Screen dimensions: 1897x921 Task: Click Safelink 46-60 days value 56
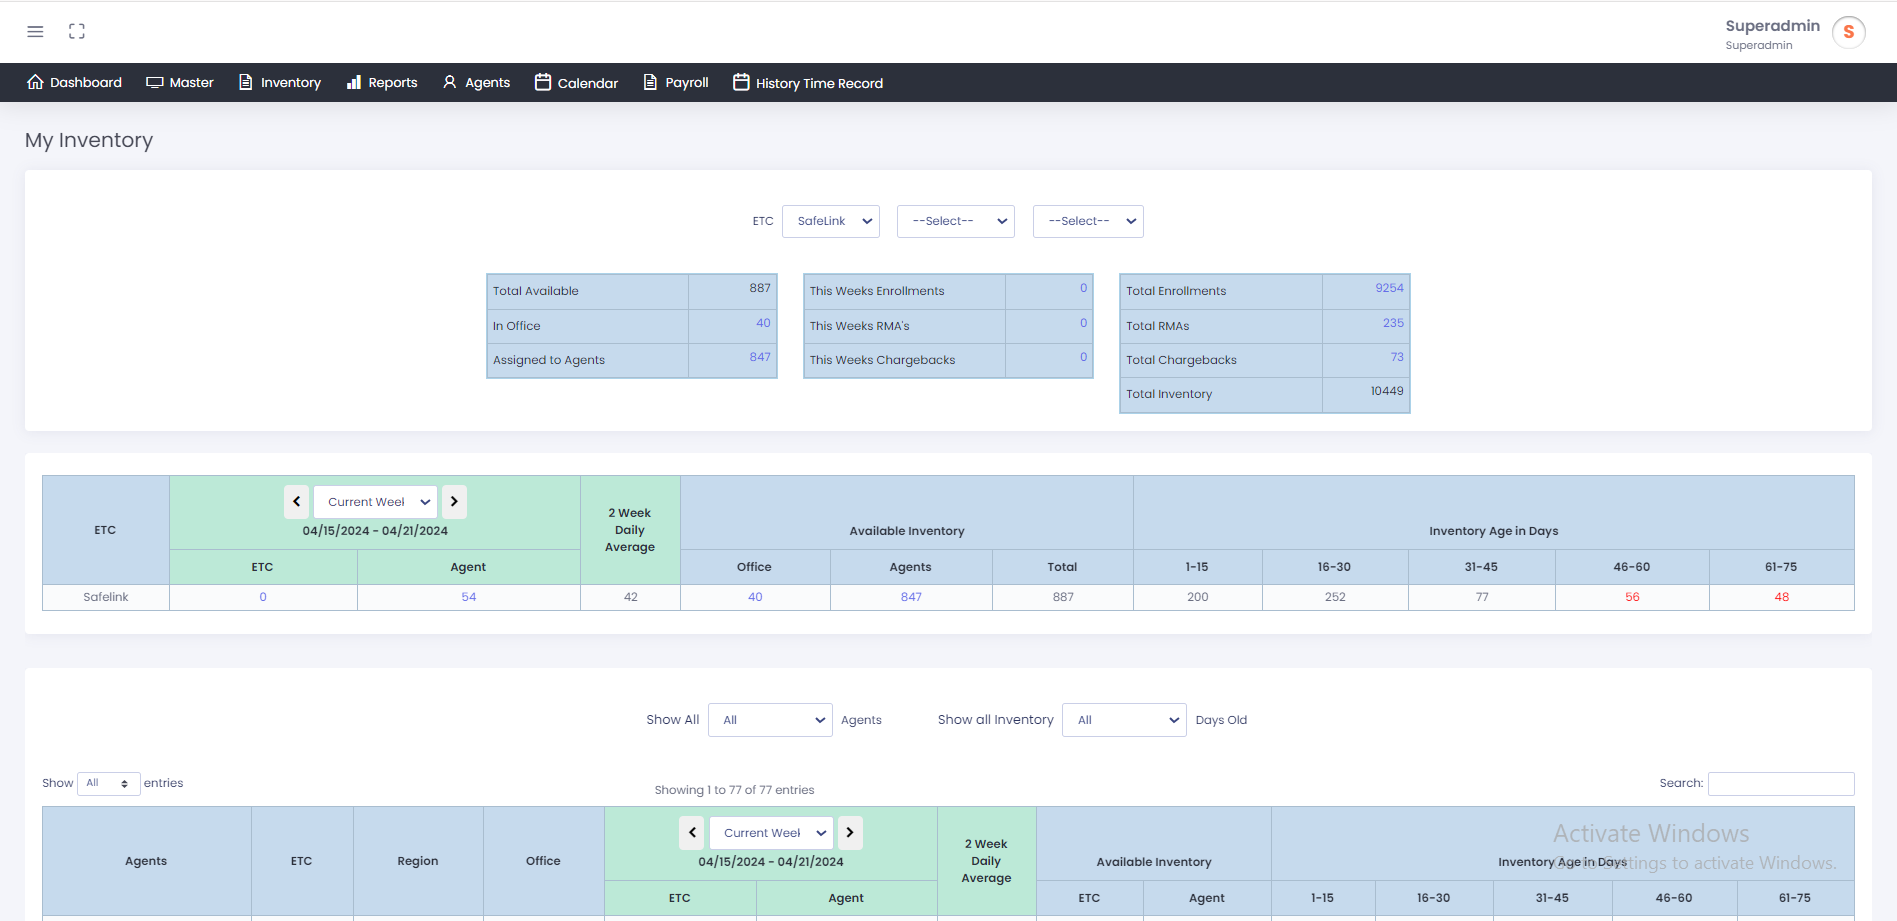1632,597
